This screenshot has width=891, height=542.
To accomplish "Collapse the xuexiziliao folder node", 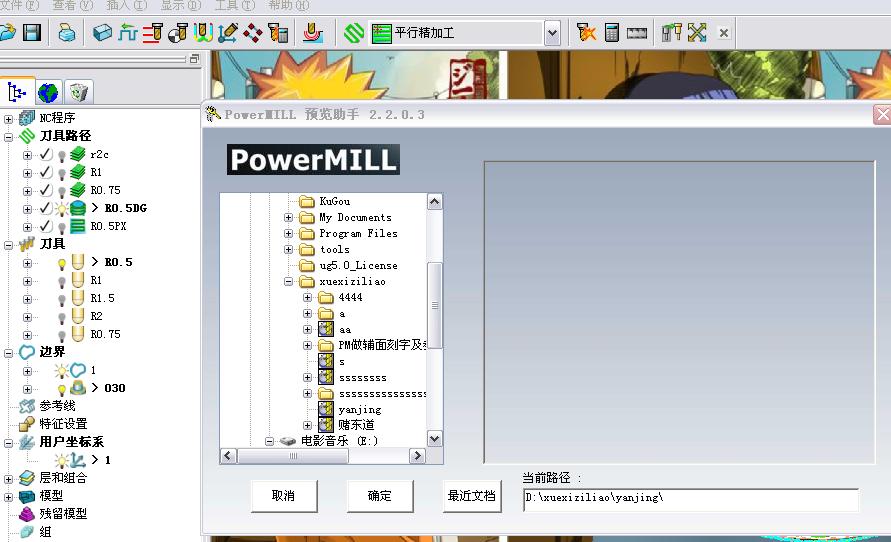I will click(x=289, y=281).
